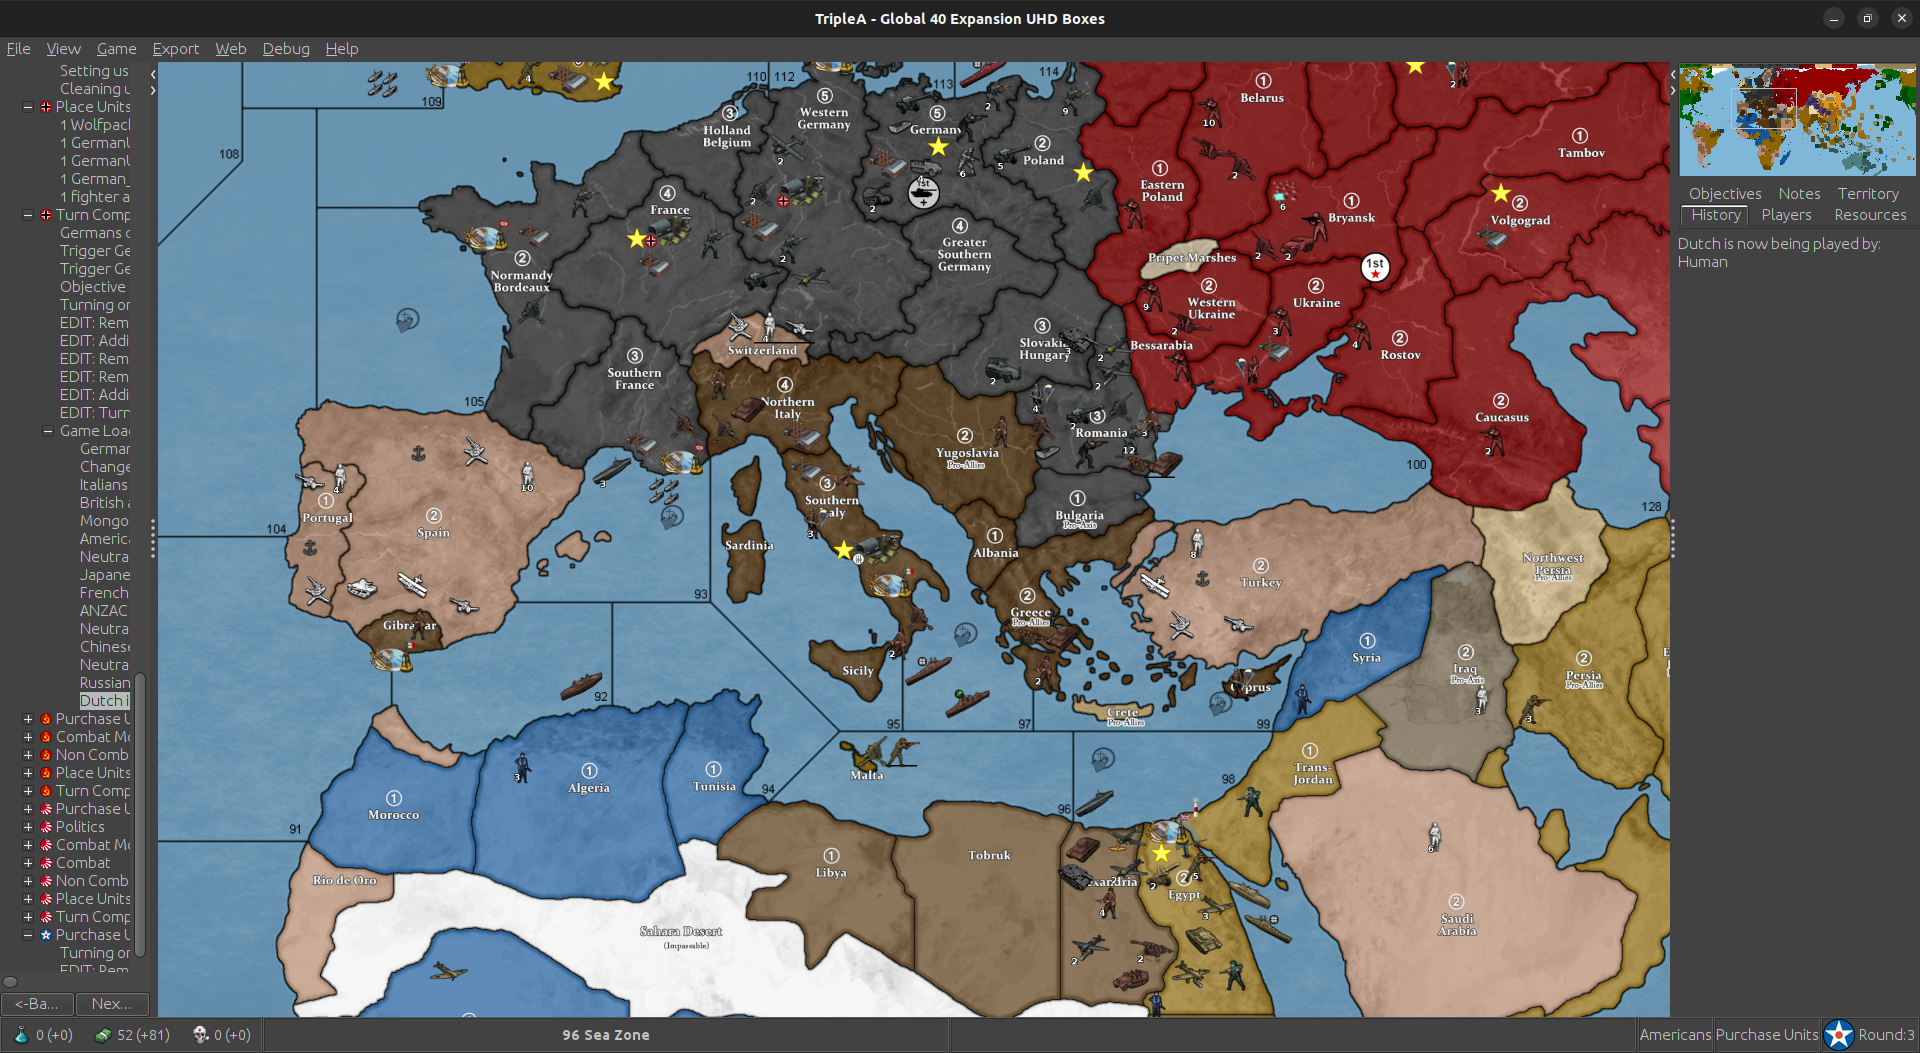The width and height of the screenshot is (1920, 1053).
Task: Open the File menu
Action: coord(18,48)
